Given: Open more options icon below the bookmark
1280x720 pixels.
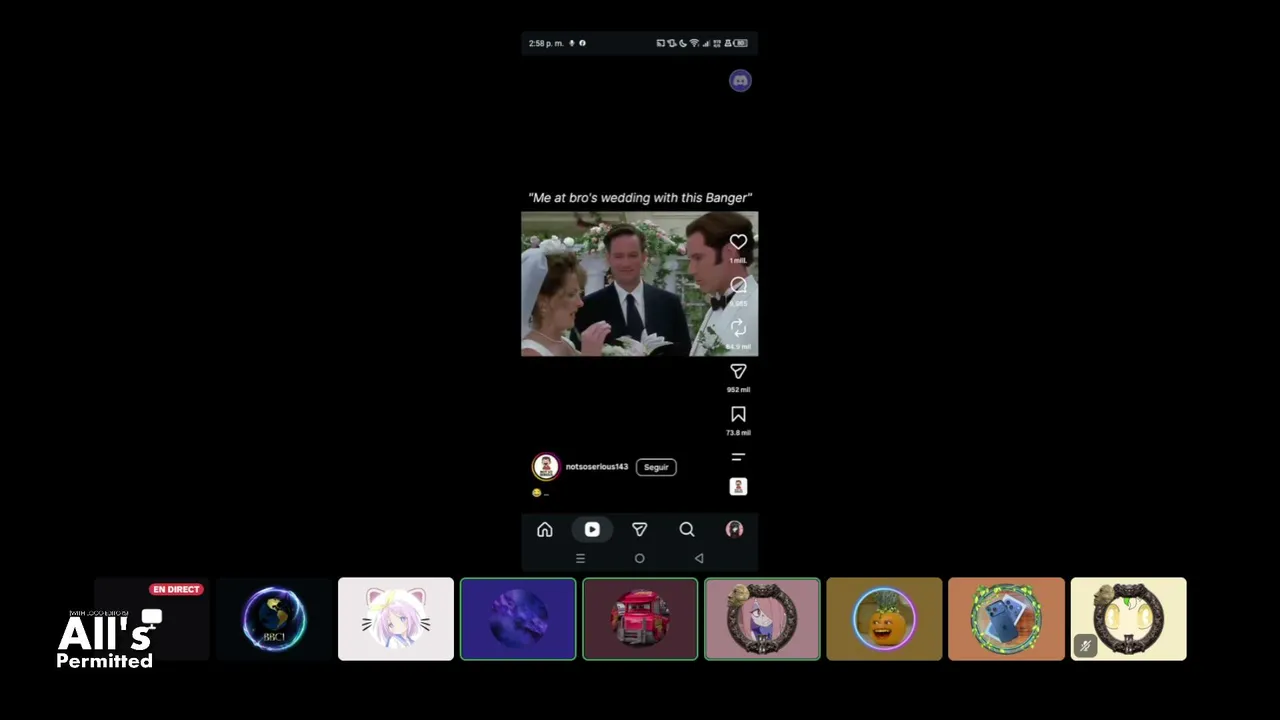Looking at the screenshot, I should click(738, 457).
